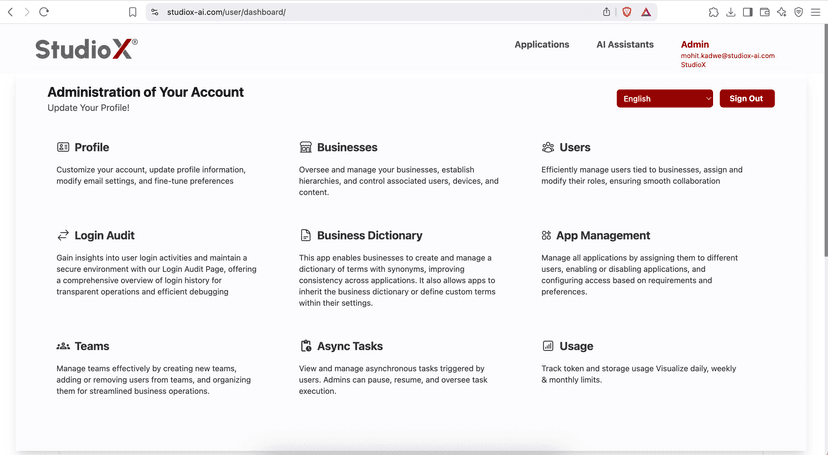Screen dimensions: 828x455
Task: Click the share icon in address bar
Action: (606, 12)
